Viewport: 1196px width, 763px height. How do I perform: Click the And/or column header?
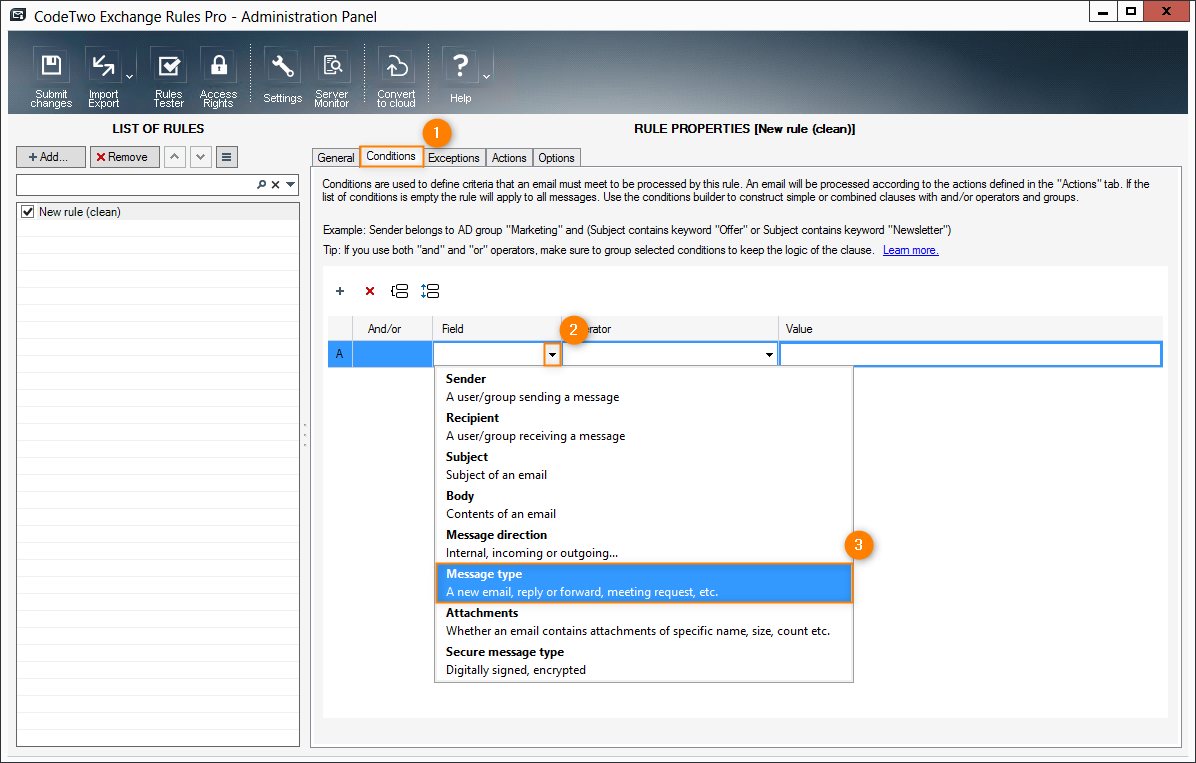392,329
